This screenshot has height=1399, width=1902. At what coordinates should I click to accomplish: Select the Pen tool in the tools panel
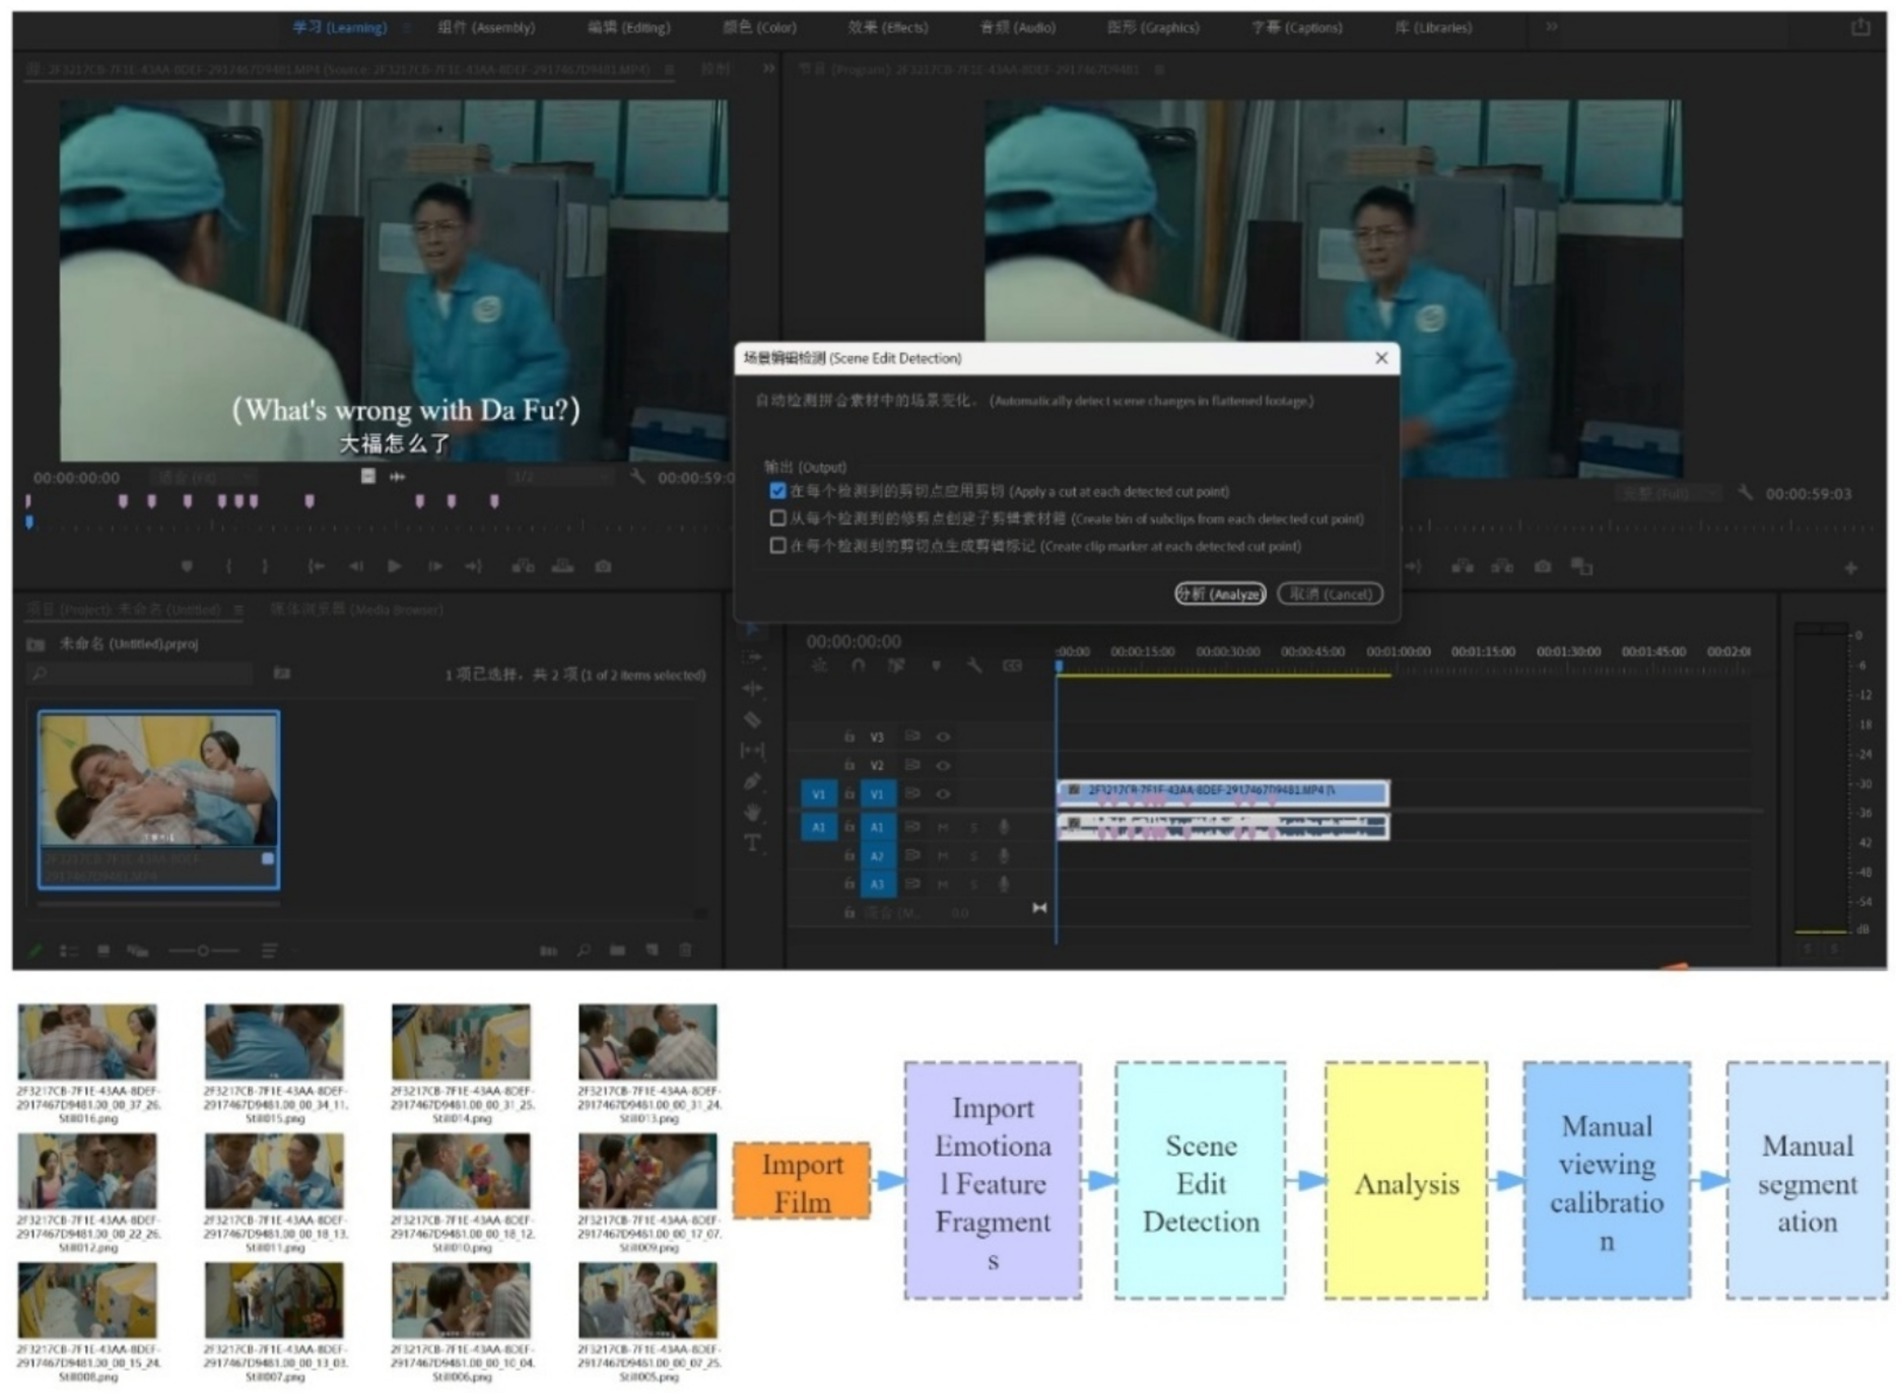point(753,781)
